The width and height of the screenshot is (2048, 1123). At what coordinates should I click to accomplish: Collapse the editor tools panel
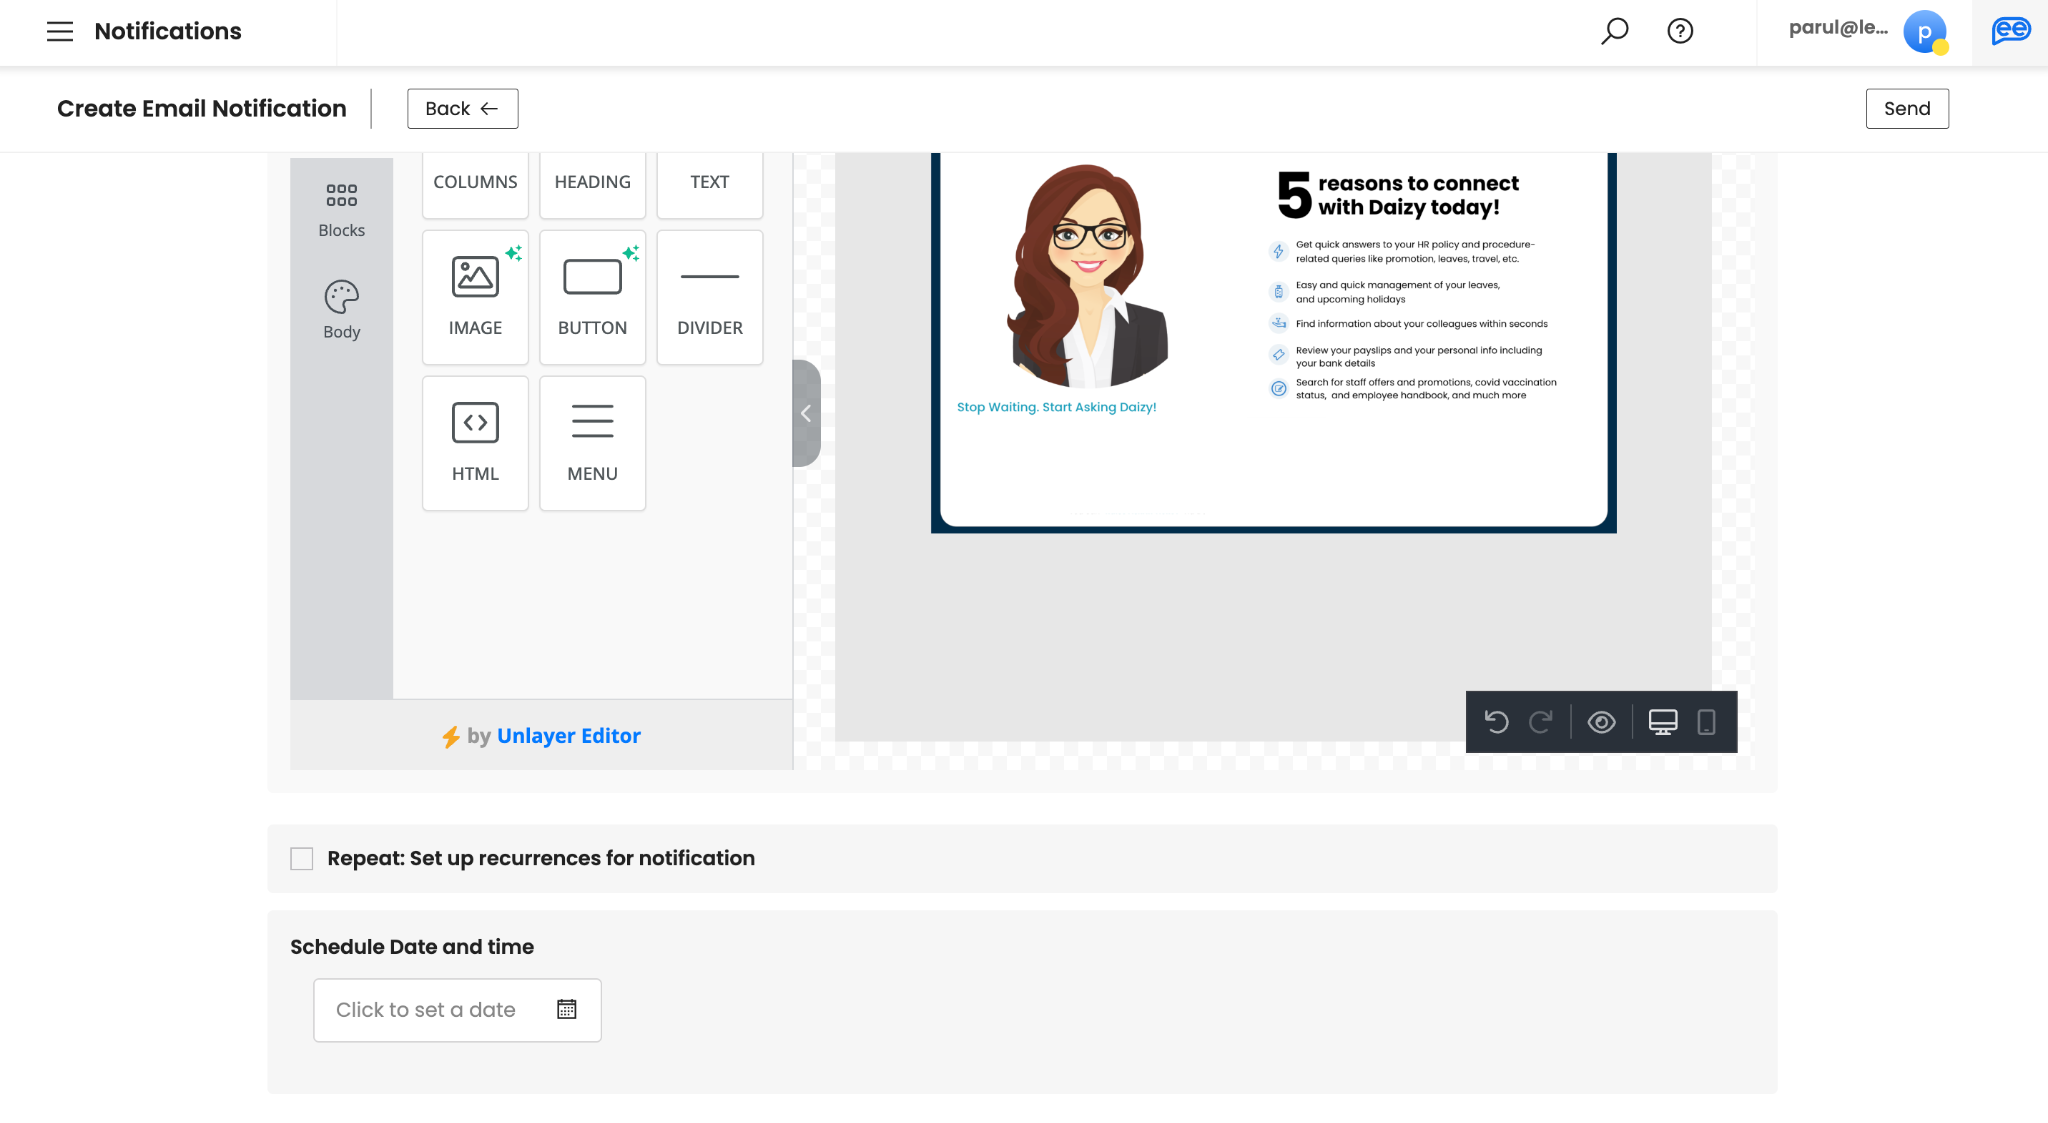click(x=806, y=413)
